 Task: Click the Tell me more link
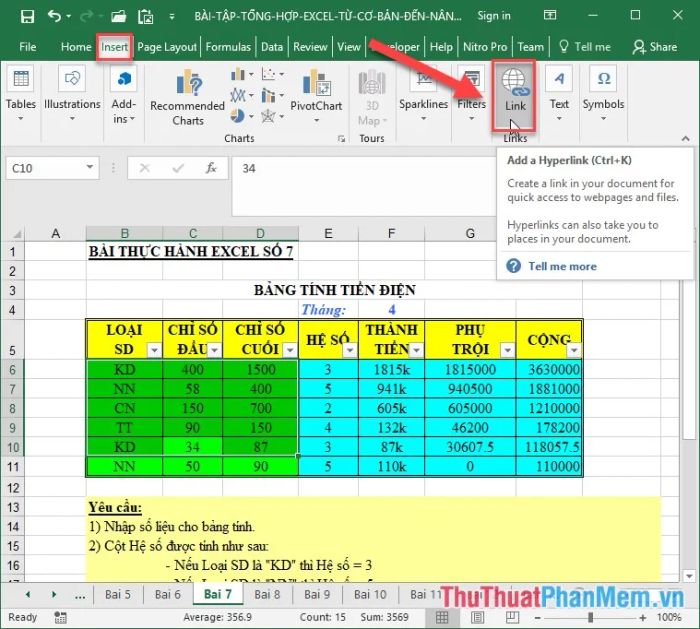(562, 267)
